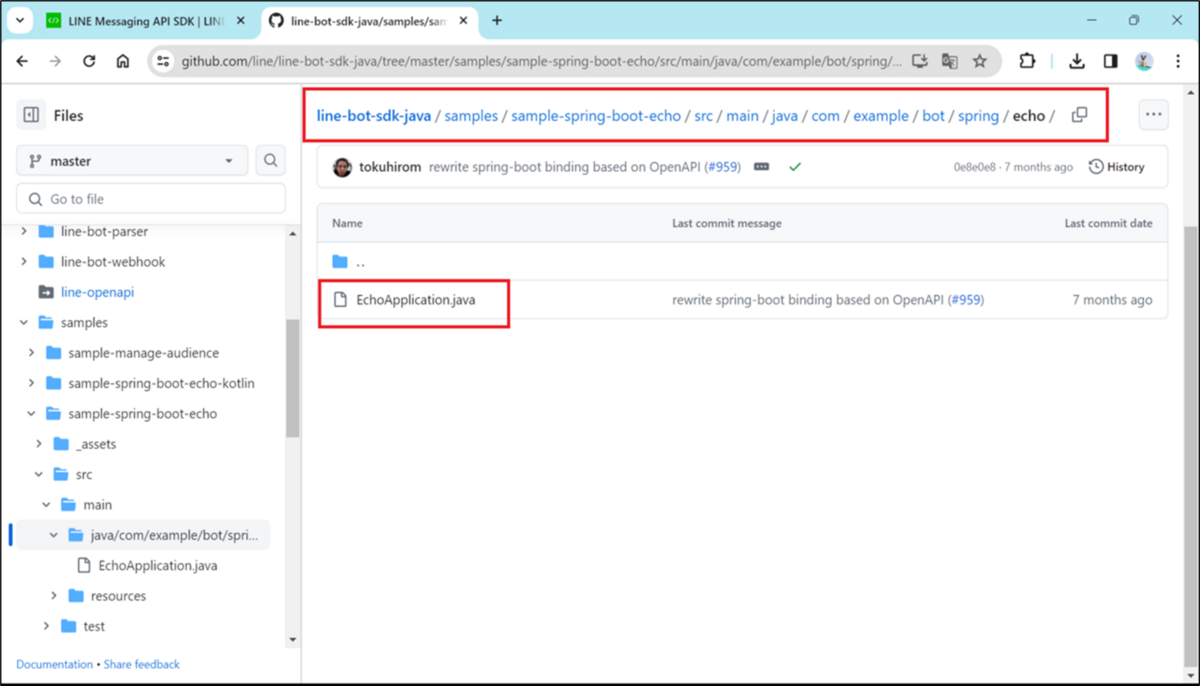The width and height of the screenshot is (1200, 686).
Task: Toggle the browser side panel
Action: pyautogui.click(x=1110, y=61)
